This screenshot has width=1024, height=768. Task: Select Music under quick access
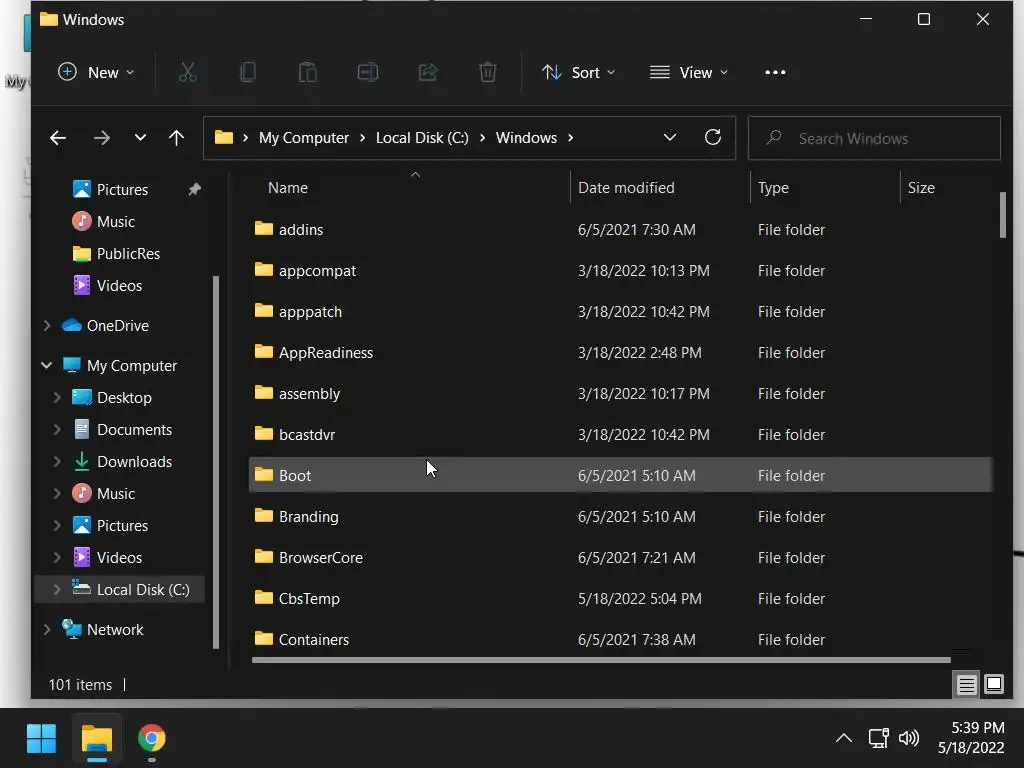point(116,221)
